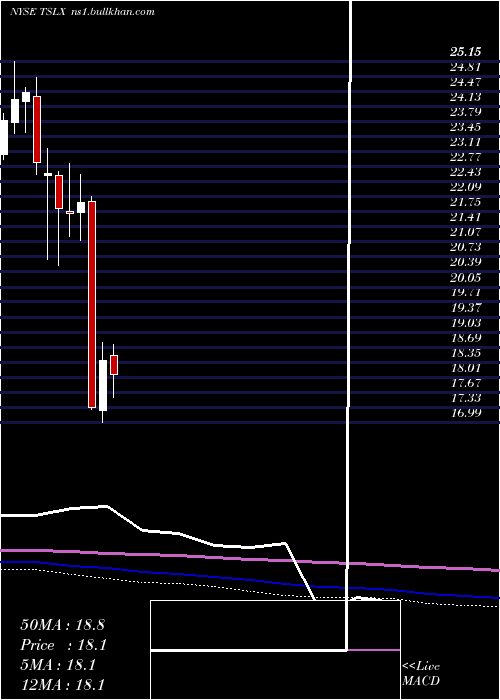The width and height of the screenshot is (500, 700).
Task: Click the 23.79 price label
Action: pos(465,112)
